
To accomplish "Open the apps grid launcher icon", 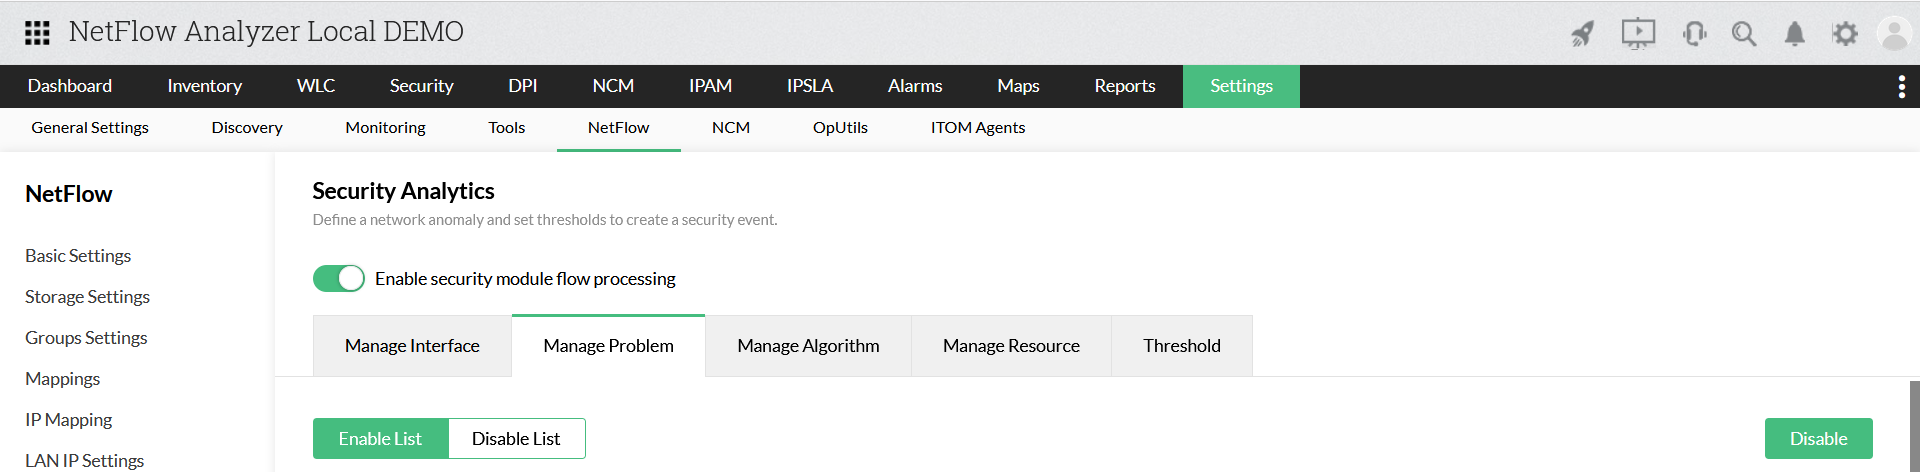I will pos(37,33).
